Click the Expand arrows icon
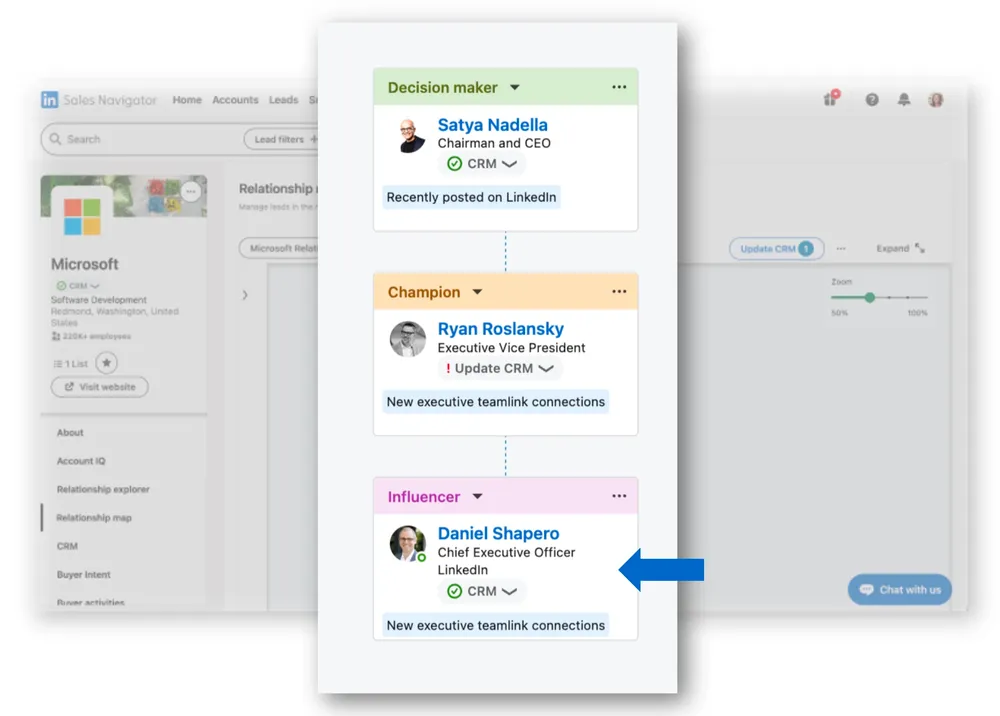Image resolution: width=1000 pixels, height=716 pixels. [x=920, y=248]
